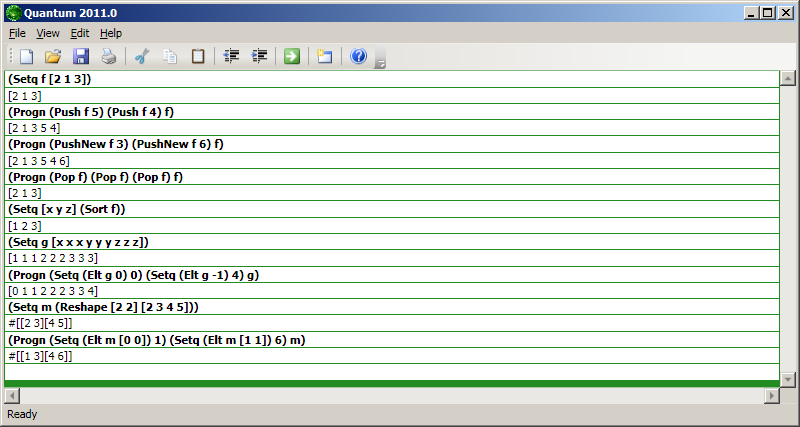The width and height of the screenshot is (800, 427).
Task: Click the Paste clipboard icon
Action: click(198, 56)
